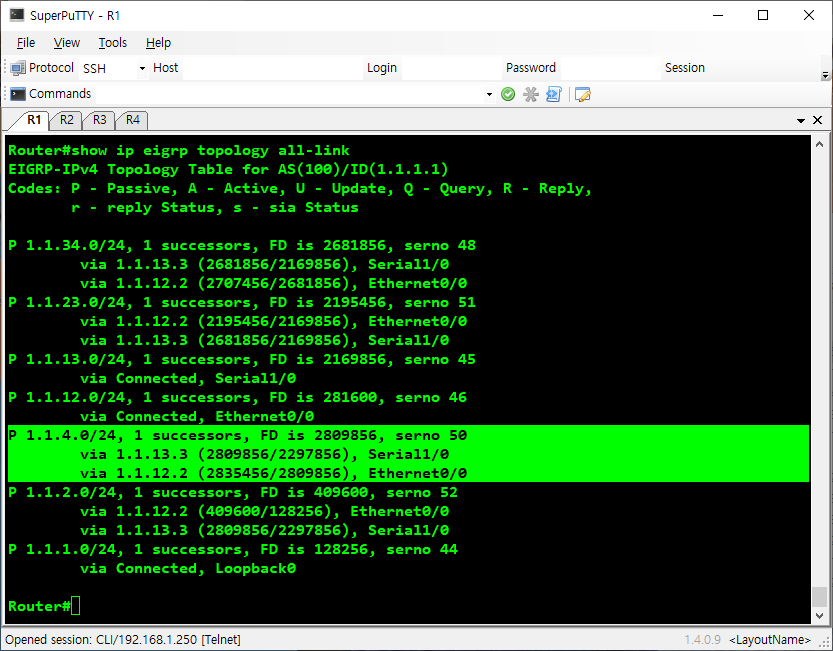
Task: Click the terminal scrollbar up arrow
Action: 819,144
